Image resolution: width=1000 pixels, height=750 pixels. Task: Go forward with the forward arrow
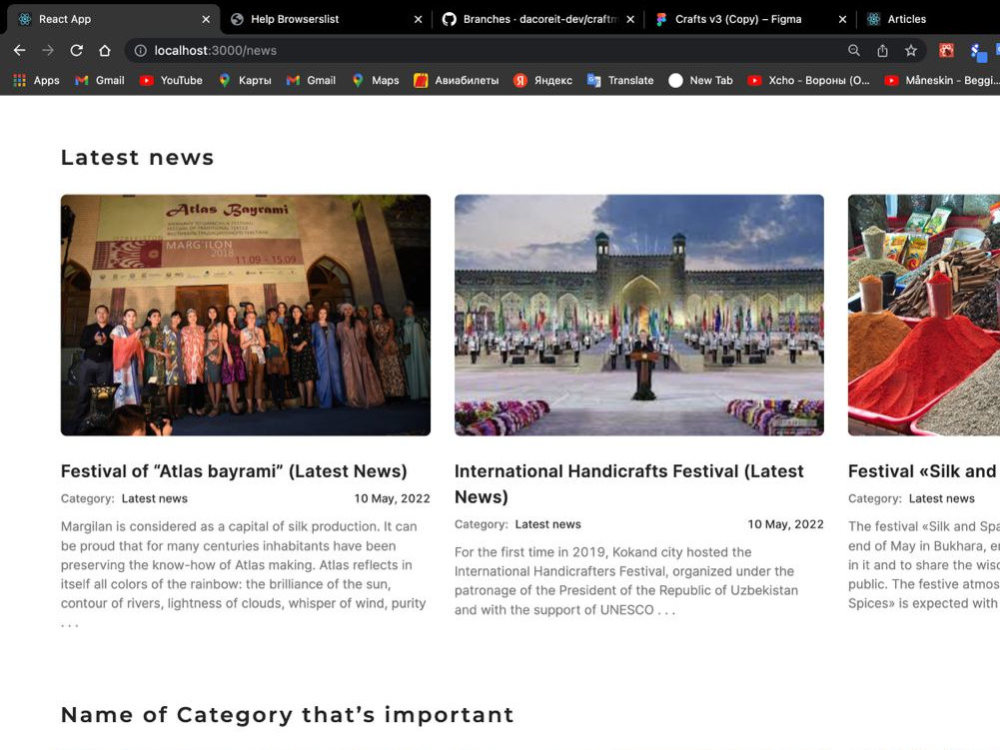coord(48,50)
